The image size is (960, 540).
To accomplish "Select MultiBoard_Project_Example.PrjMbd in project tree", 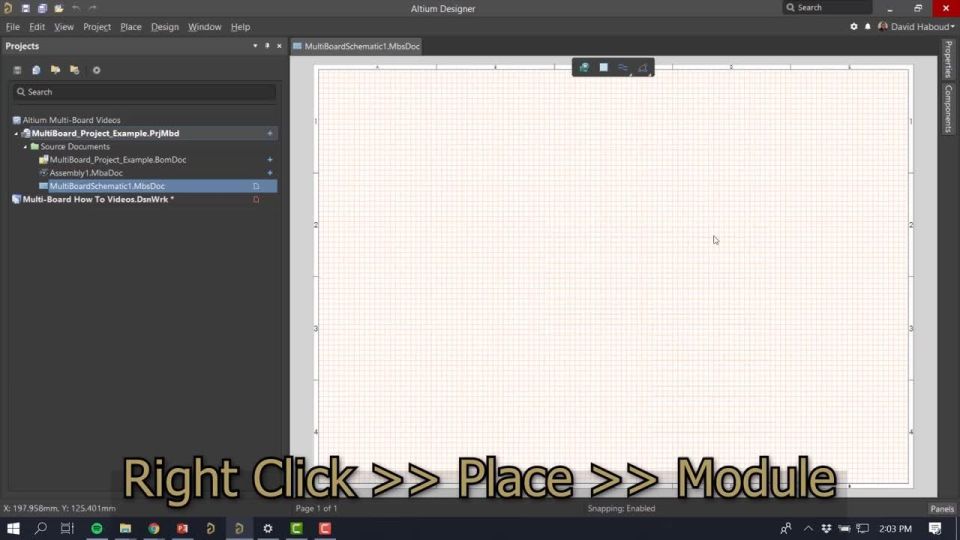I will point(105,133).
